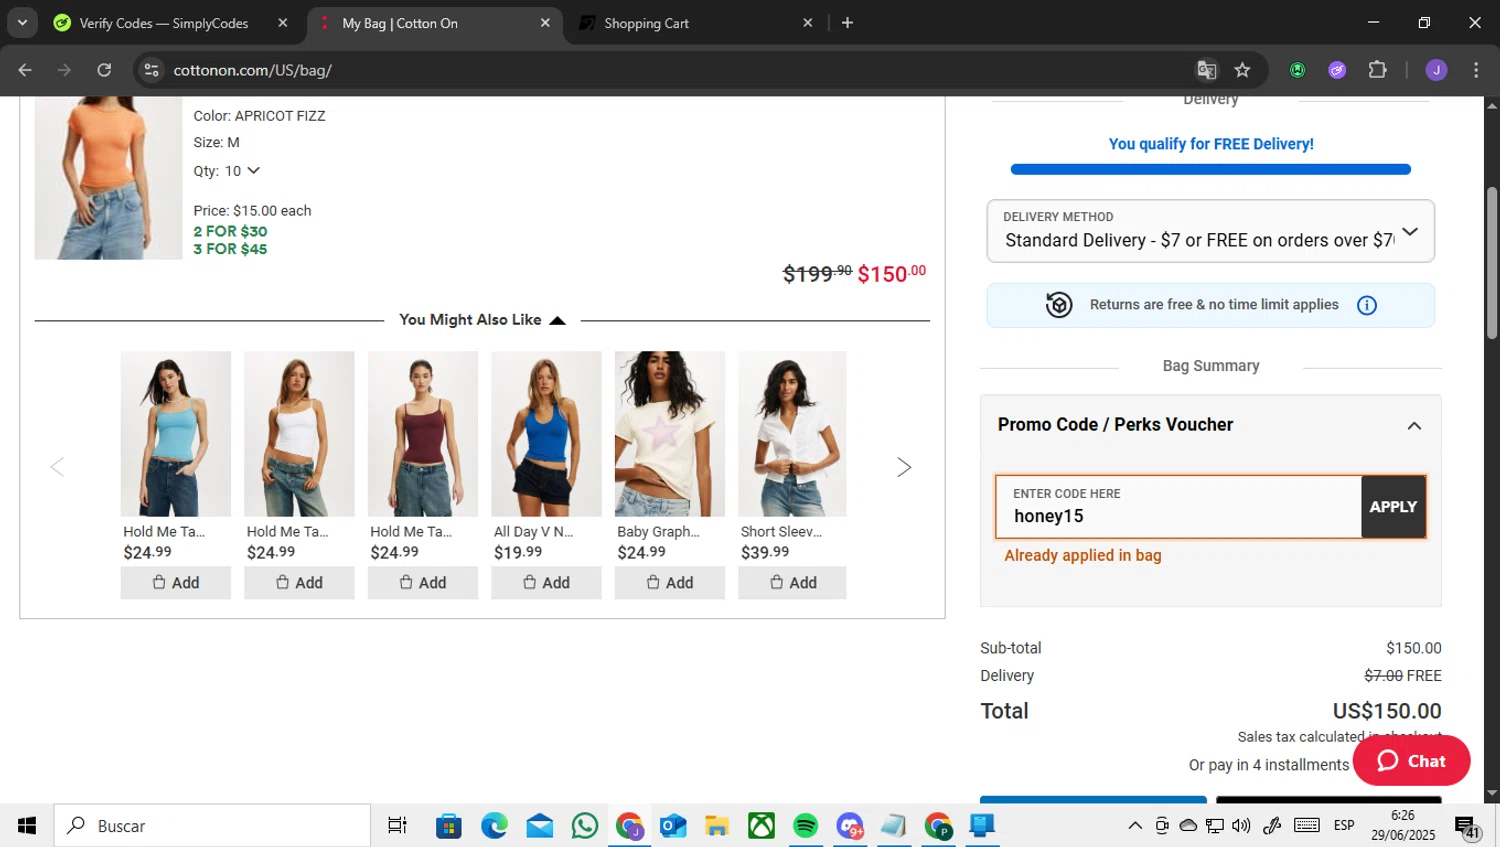Reload the Cotton On bag page
Image resolution: width=1500 pixels, height=847 pixels.
tap(104, 70)
